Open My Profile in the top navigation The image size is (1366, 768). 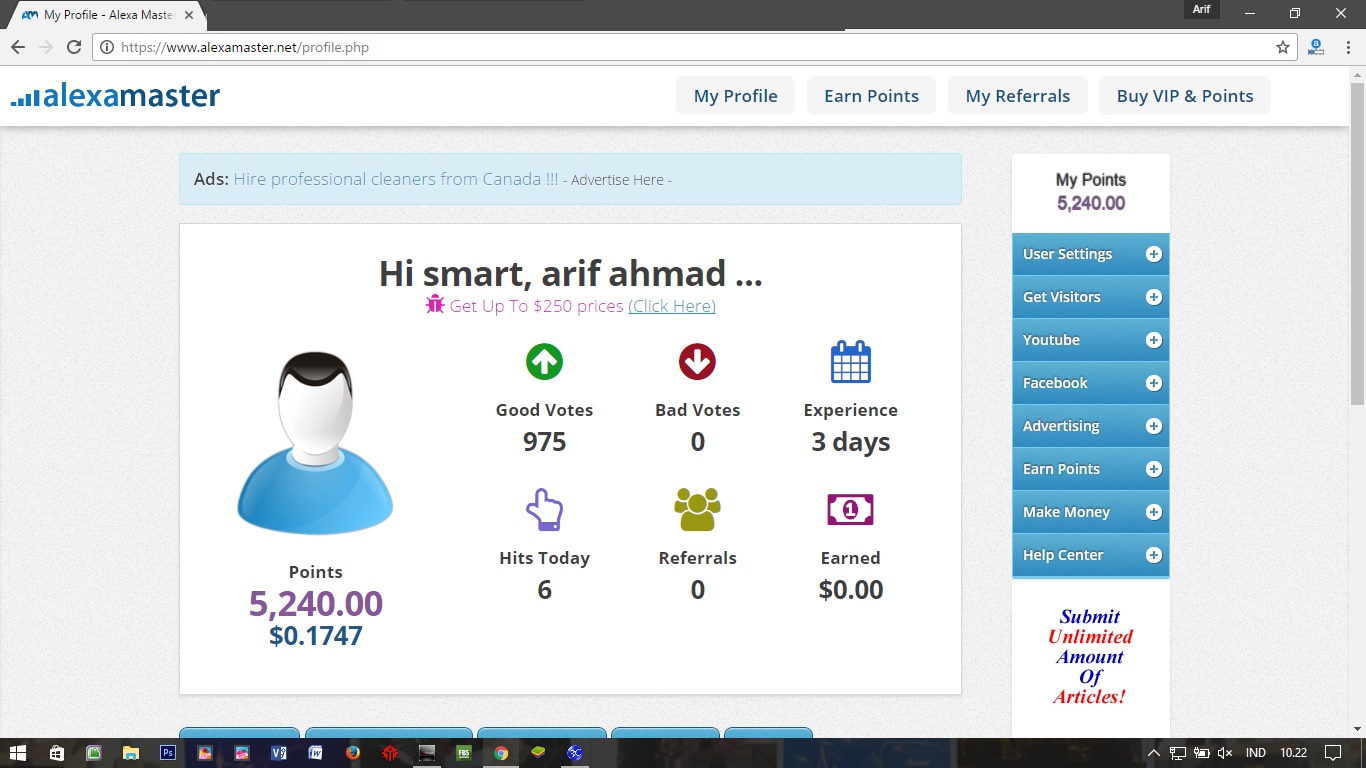pos(735,96)
